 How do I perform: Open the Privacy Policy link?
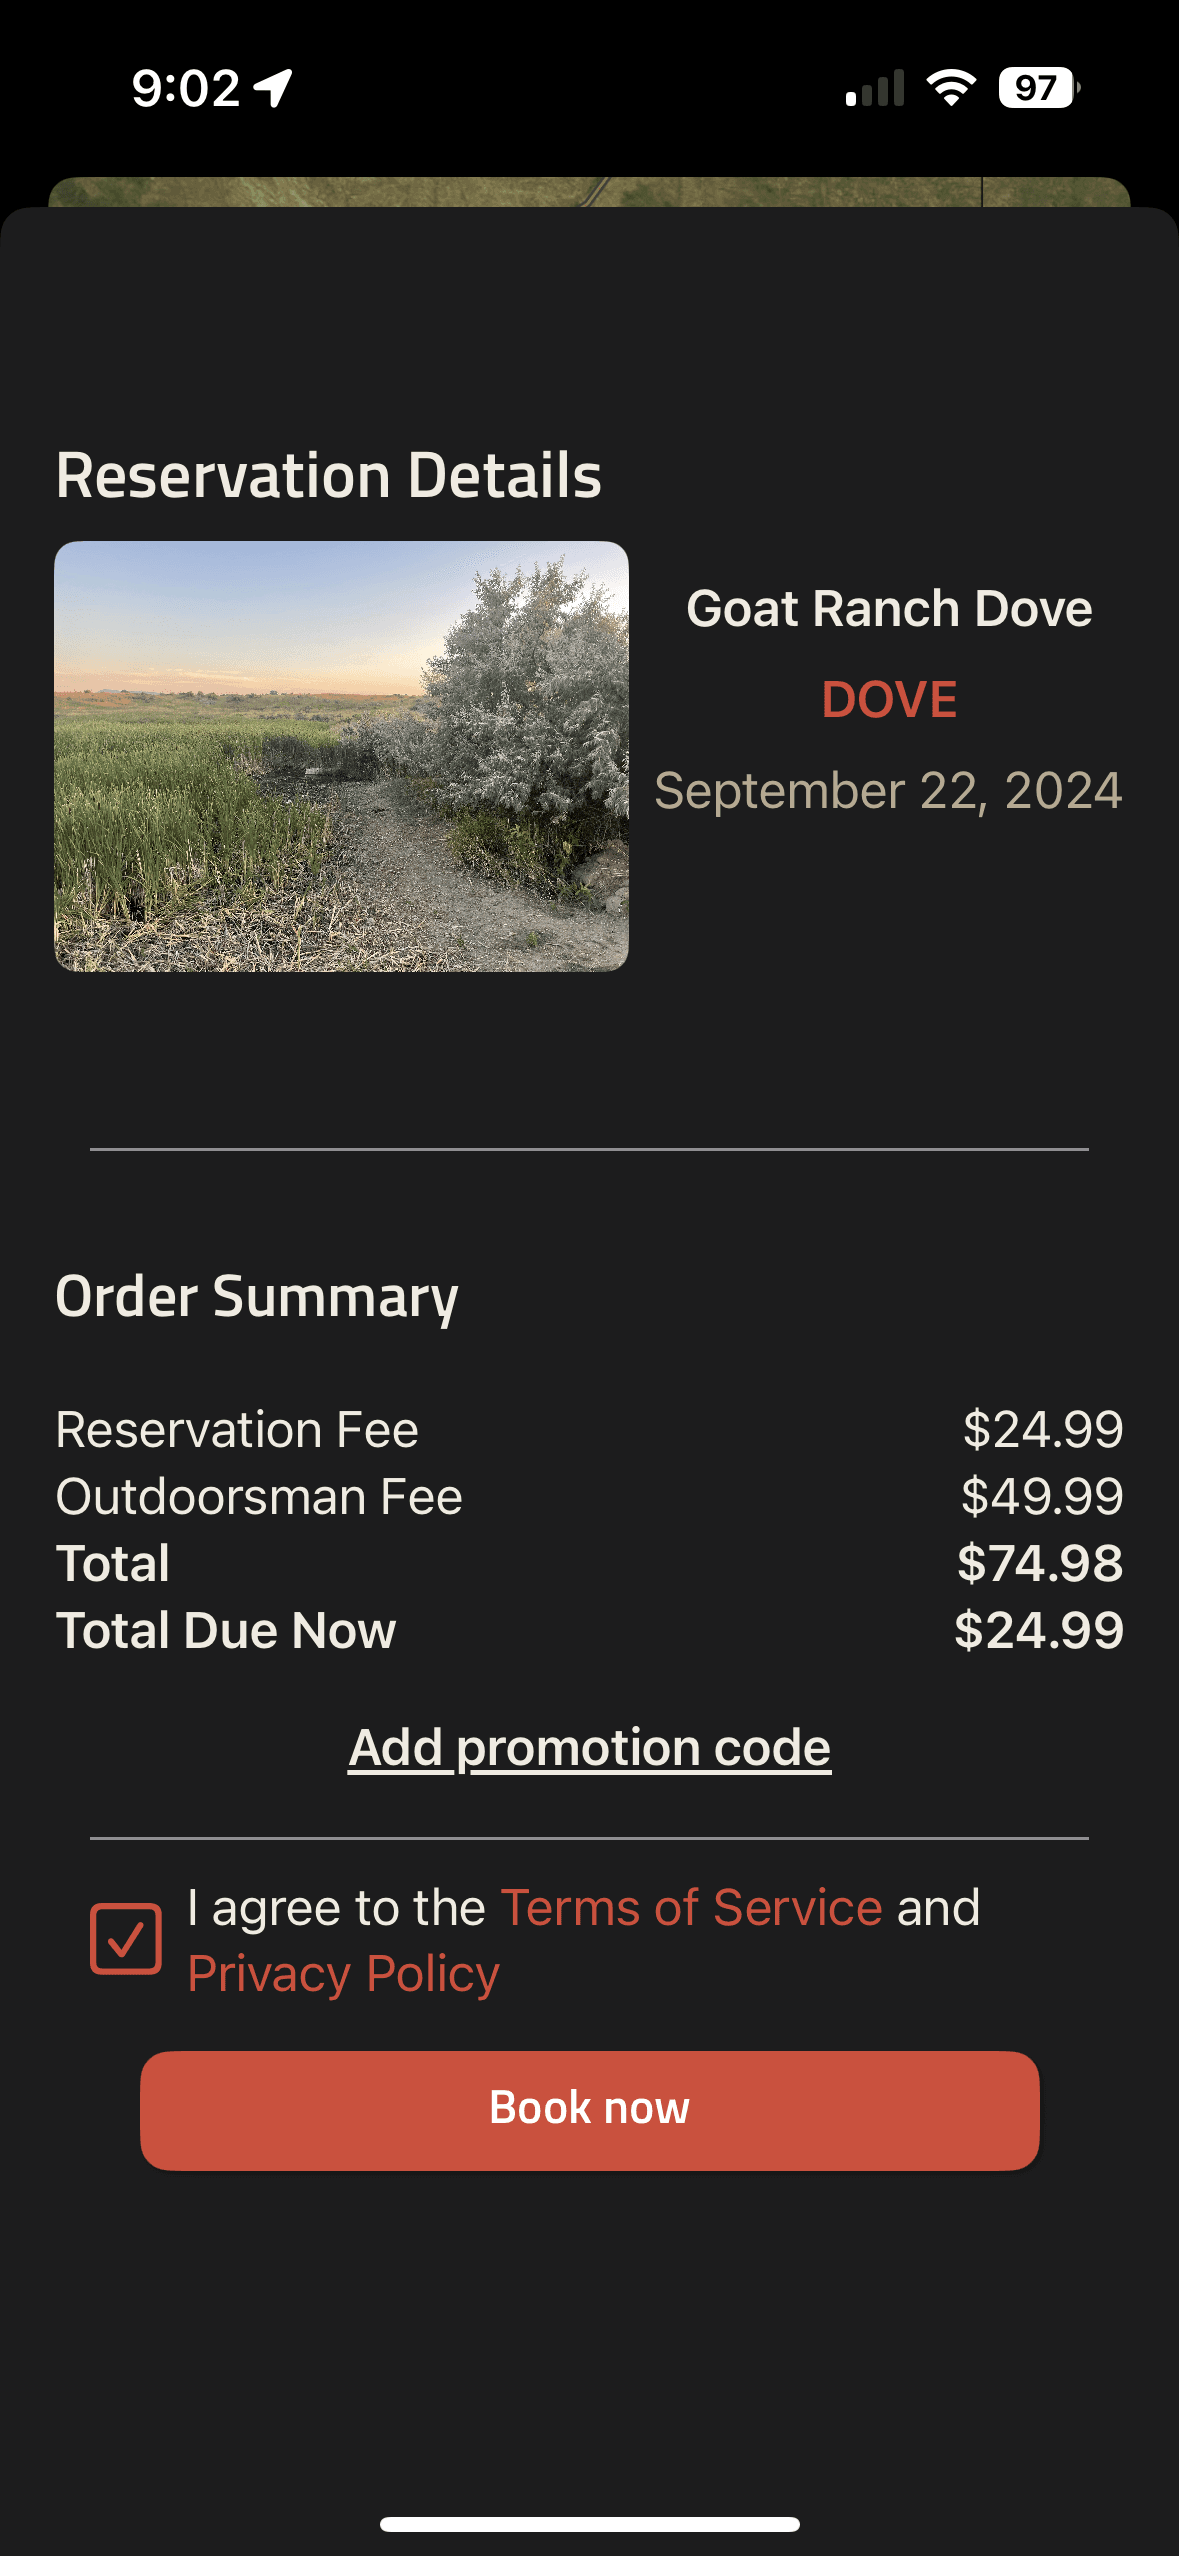(343, 1974)
